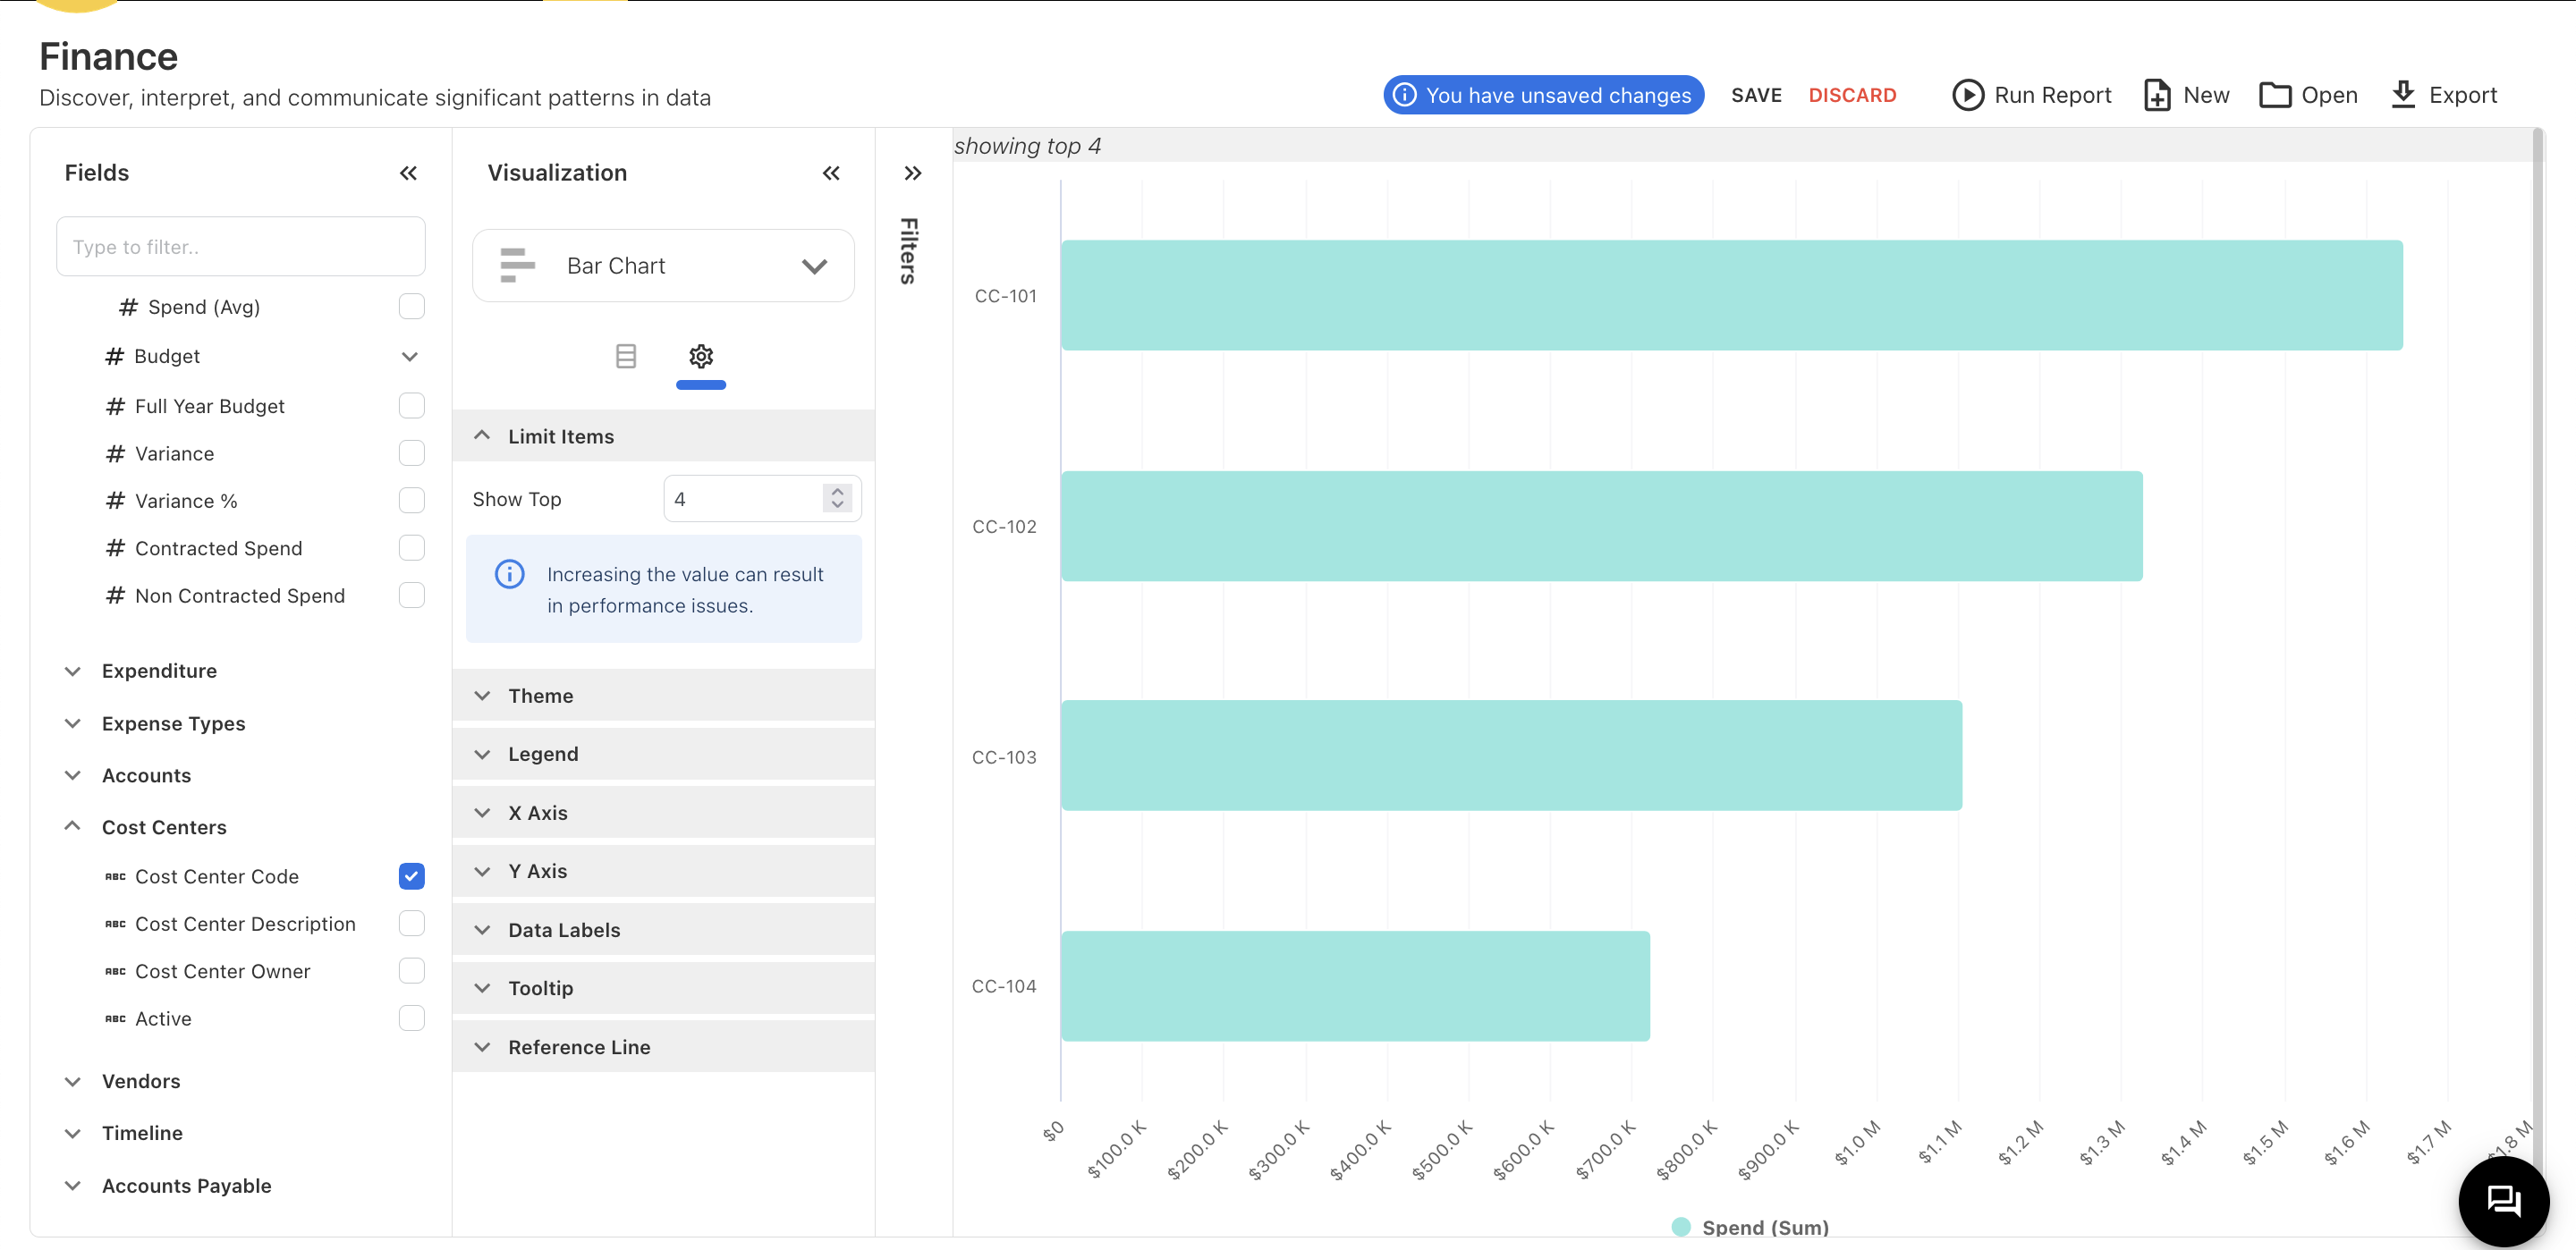Click the DISCARD button

click(x=1852, y=95)
